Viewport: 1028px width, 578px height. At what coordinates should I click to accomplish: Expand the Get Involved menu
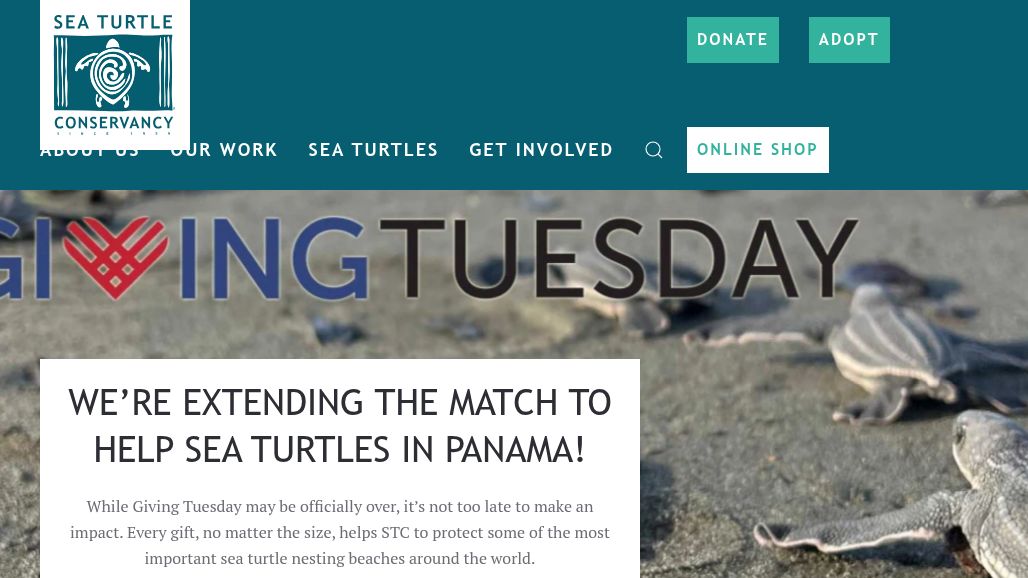click(541, 150)
